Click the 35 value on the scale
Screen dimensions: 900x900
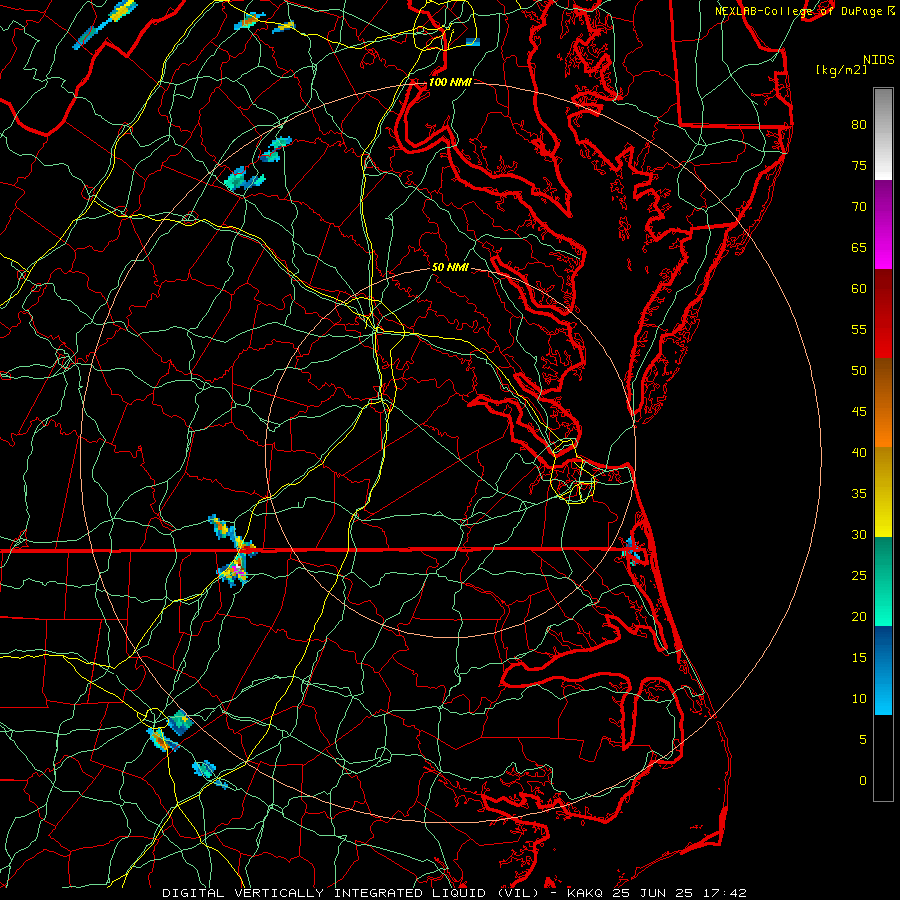[859, 494]
